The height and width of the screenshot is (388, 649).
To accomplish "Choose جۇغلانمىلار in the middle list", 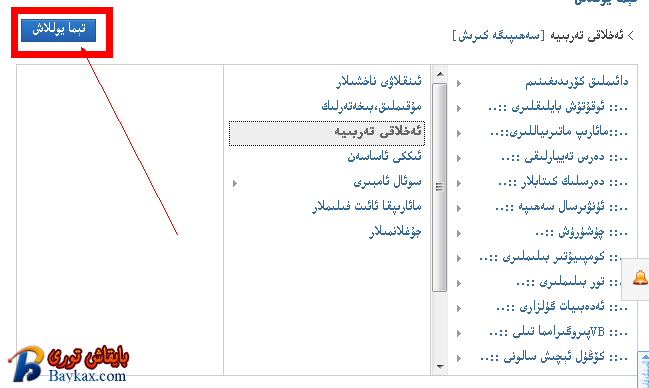I will coord(395,231).
